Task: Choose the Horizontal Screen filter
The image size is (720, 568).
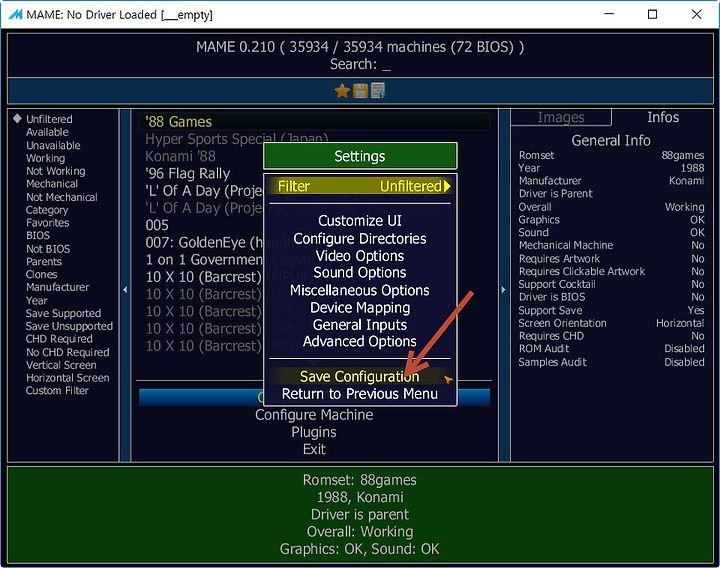Action: tap(68, 378)
